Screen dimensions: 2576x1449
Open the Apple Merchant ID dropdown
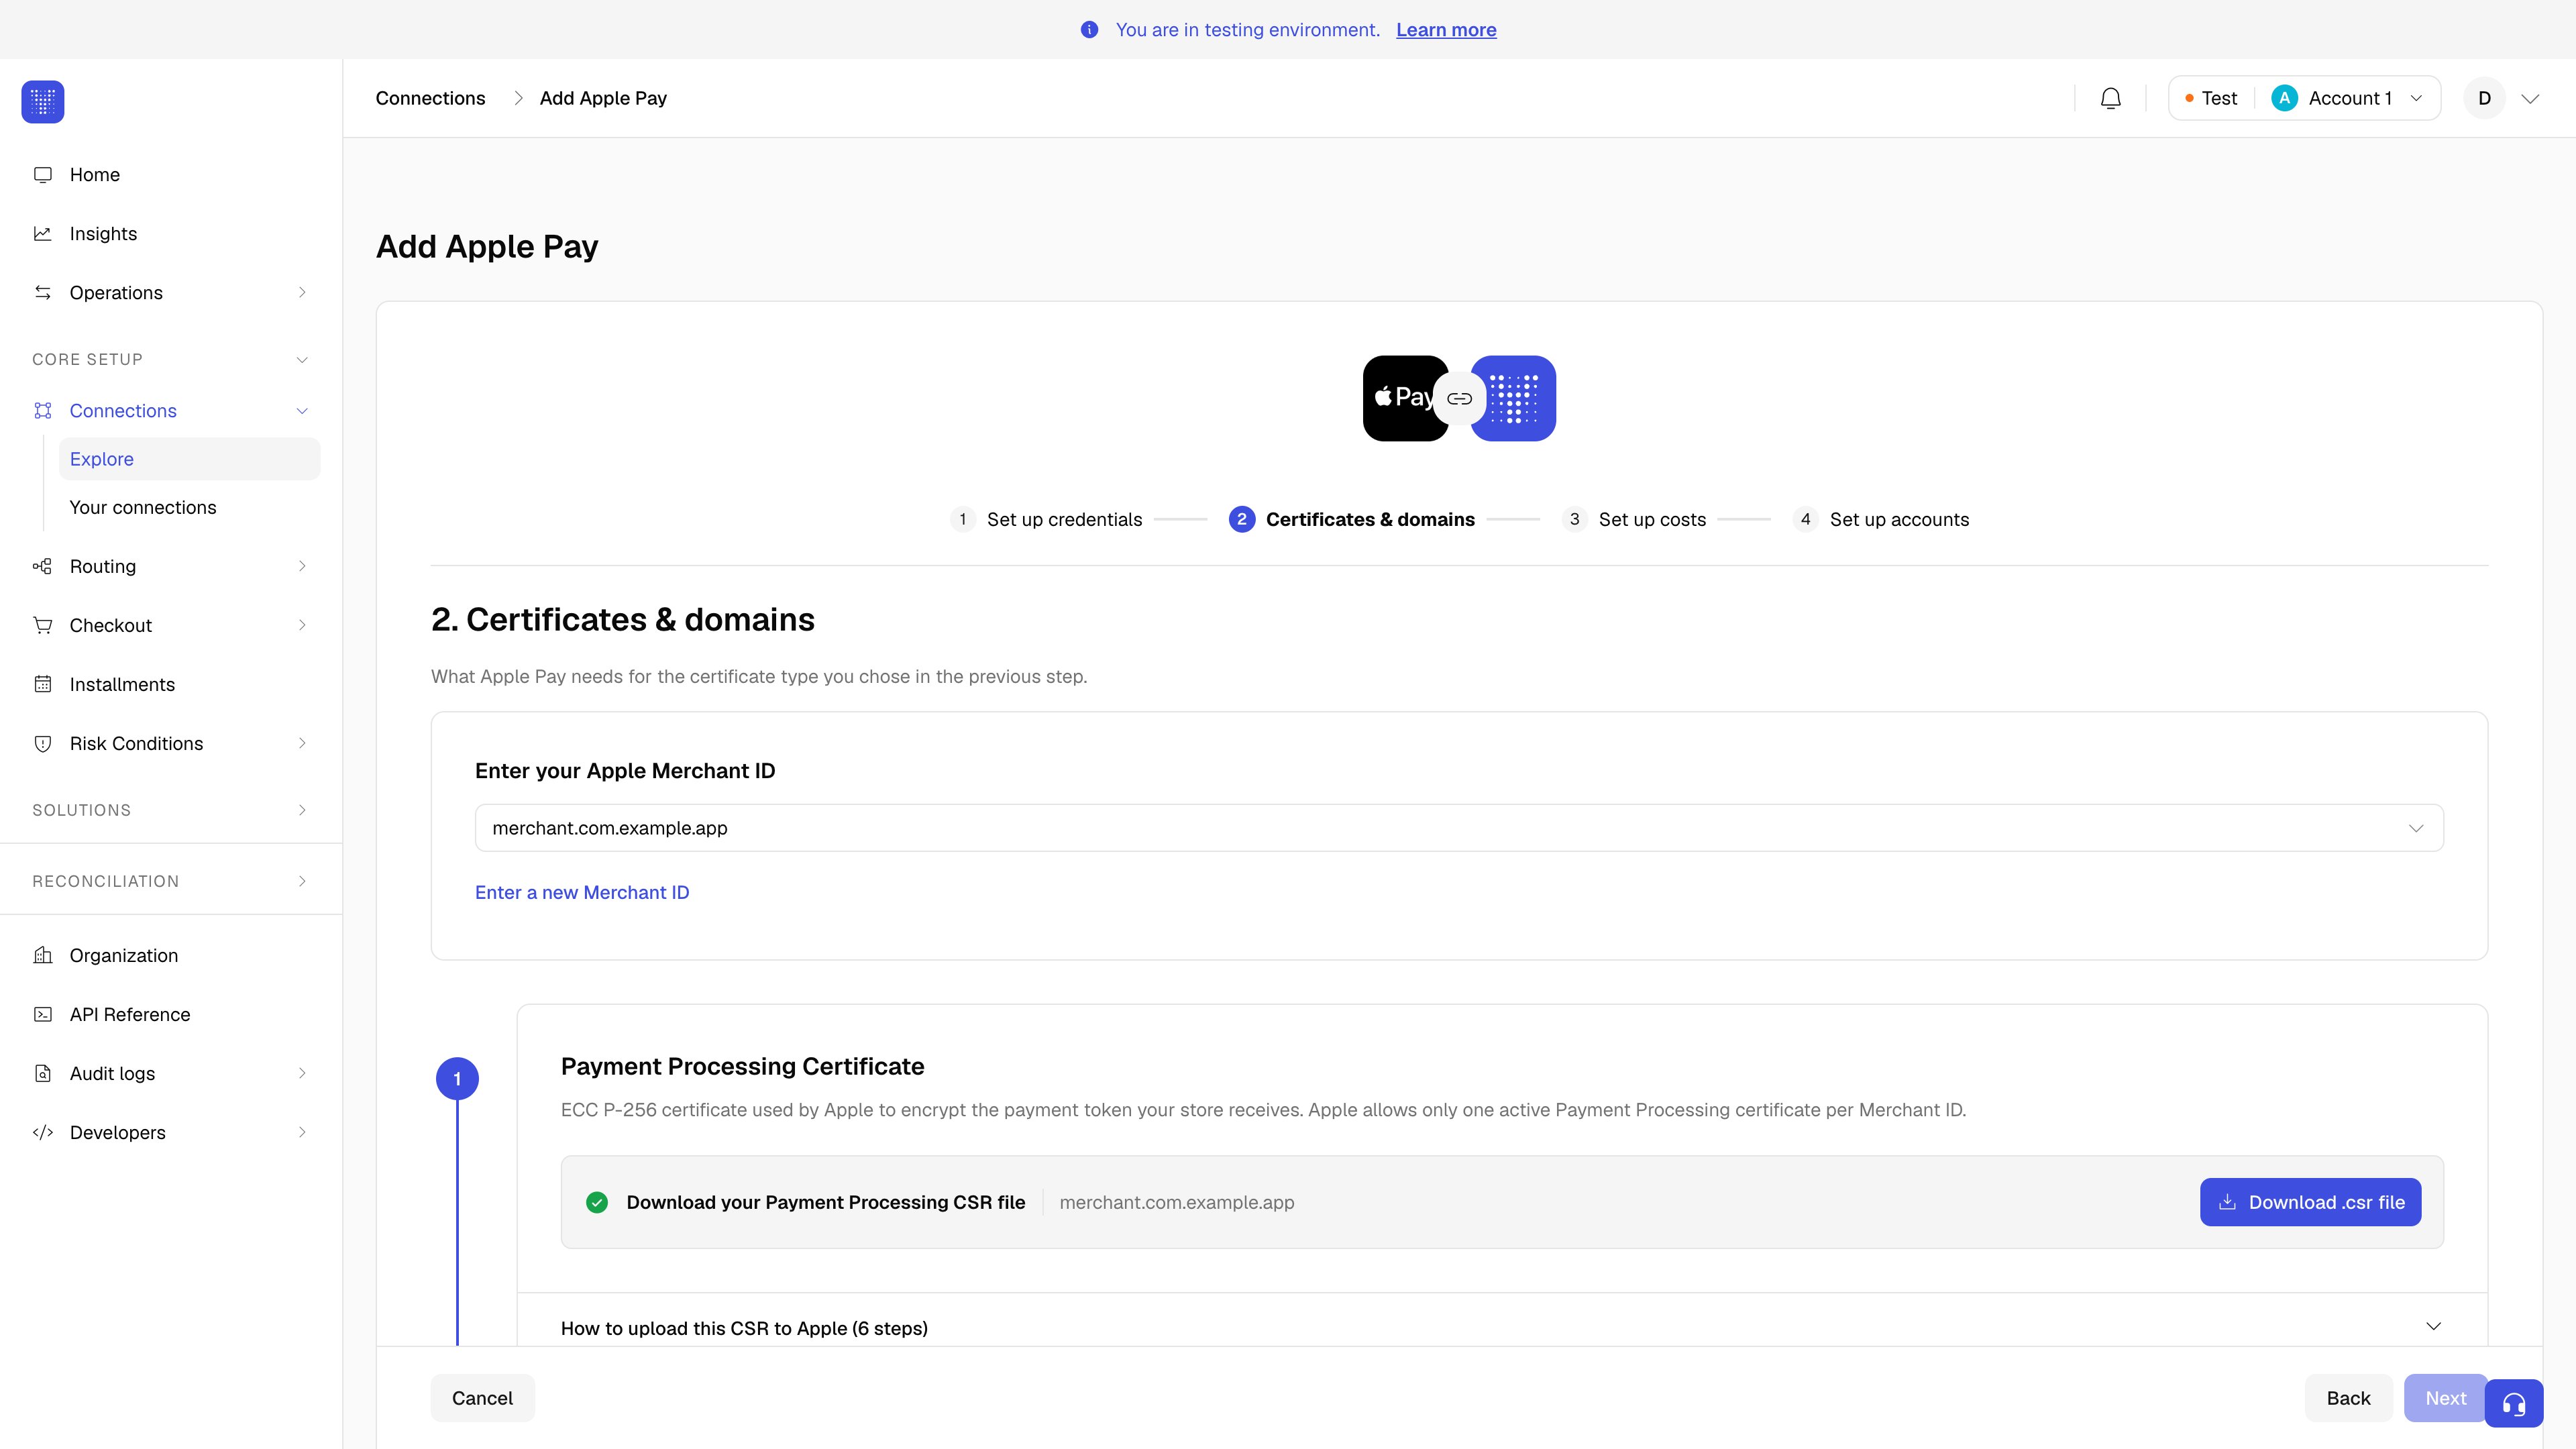point(1459,828)
